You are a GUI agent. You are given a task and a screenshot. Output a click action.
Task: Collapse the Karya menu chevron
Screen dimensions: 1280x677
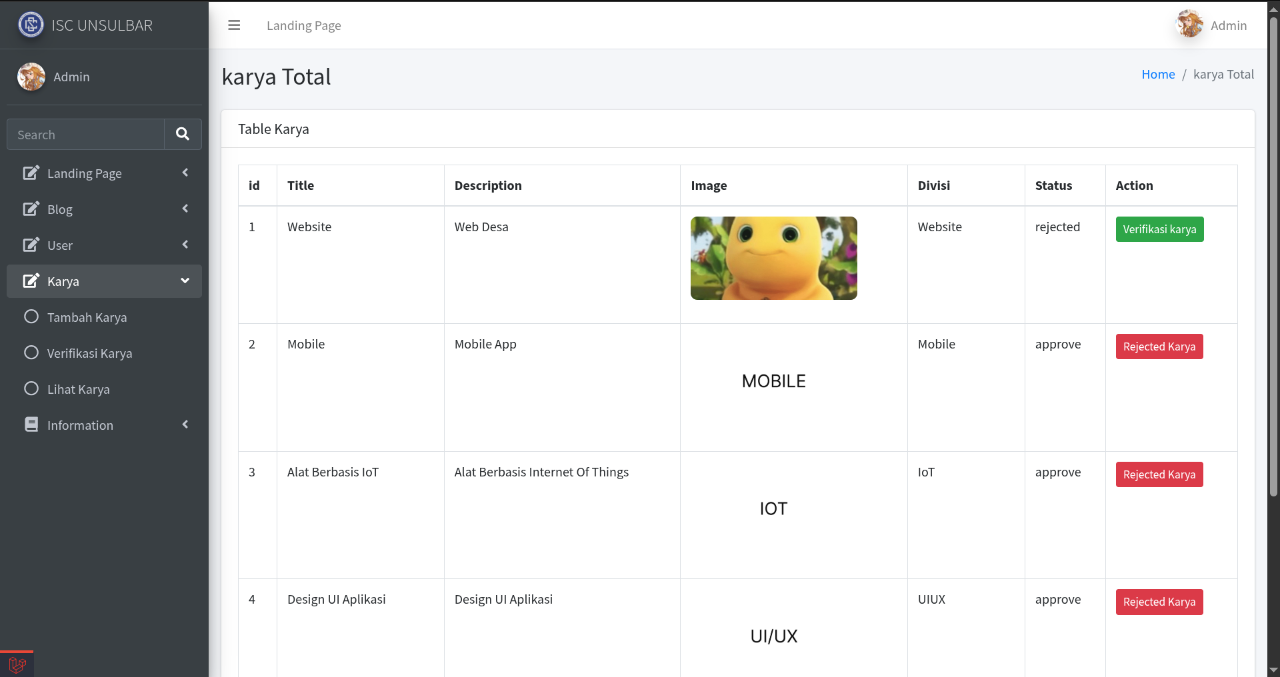click(x=185, y=281)
